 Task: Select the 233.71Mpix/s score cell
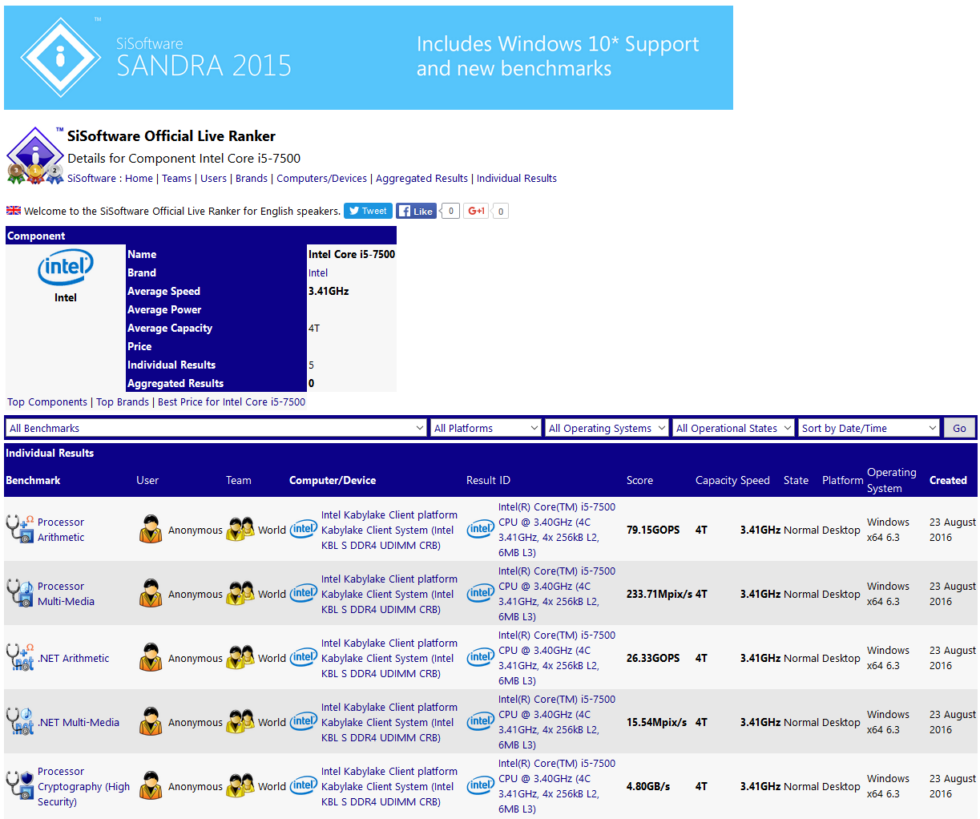(659, 594)
